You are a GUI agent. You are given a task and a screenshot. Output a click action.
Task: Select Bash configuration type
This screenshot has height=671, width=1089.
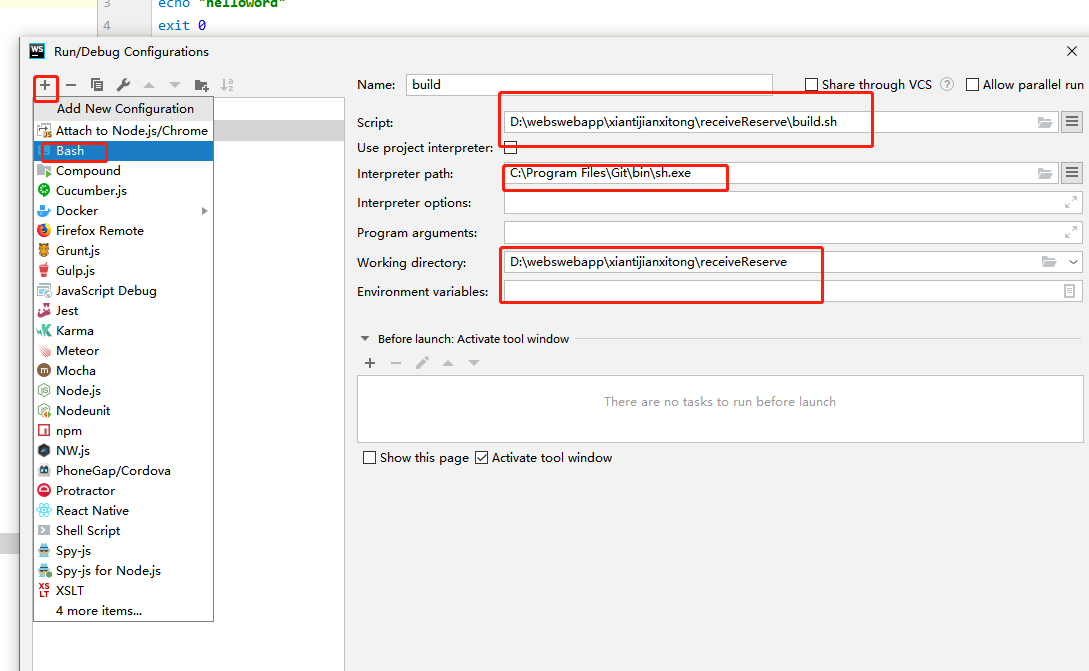(72, 150)
